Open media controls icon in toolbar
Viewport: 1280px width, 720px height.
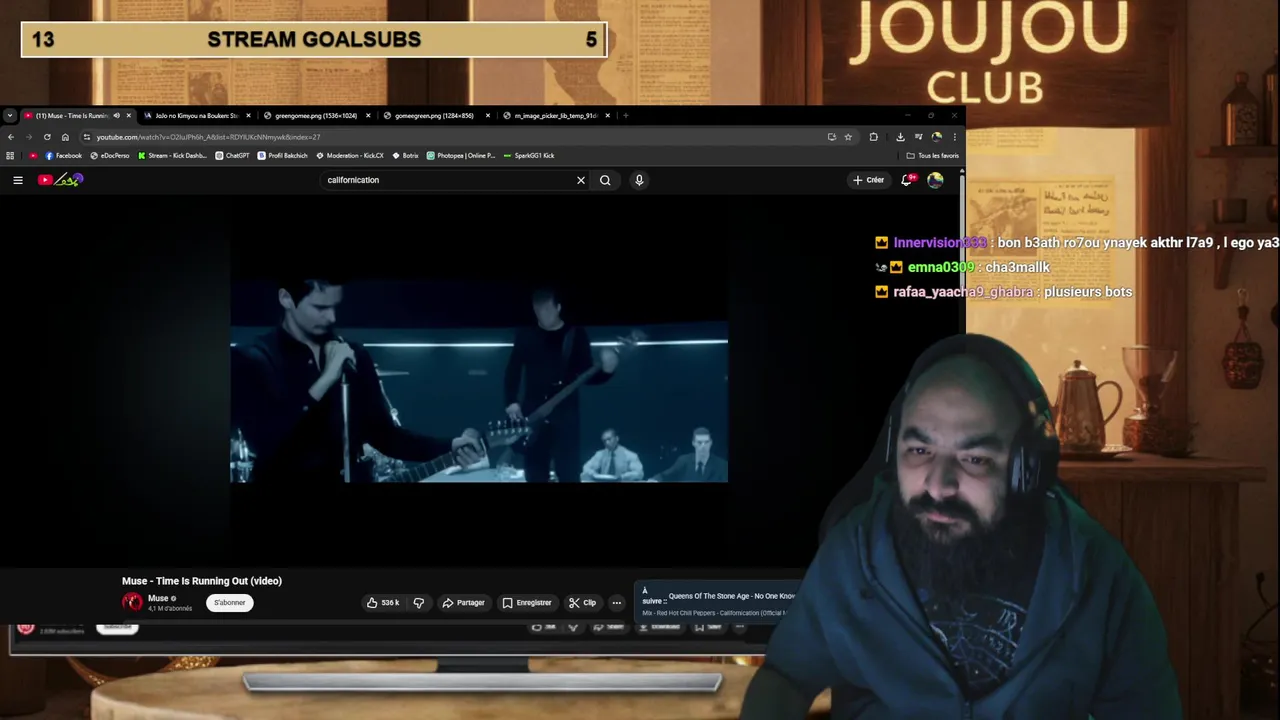click(x=918, y=137)
